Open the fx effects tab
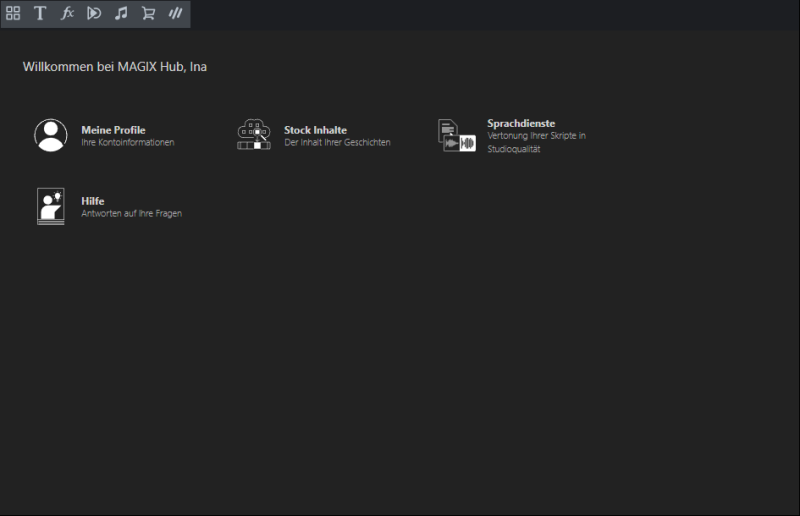The width and height of the screenshot is (800, 516). coord(67,14)
